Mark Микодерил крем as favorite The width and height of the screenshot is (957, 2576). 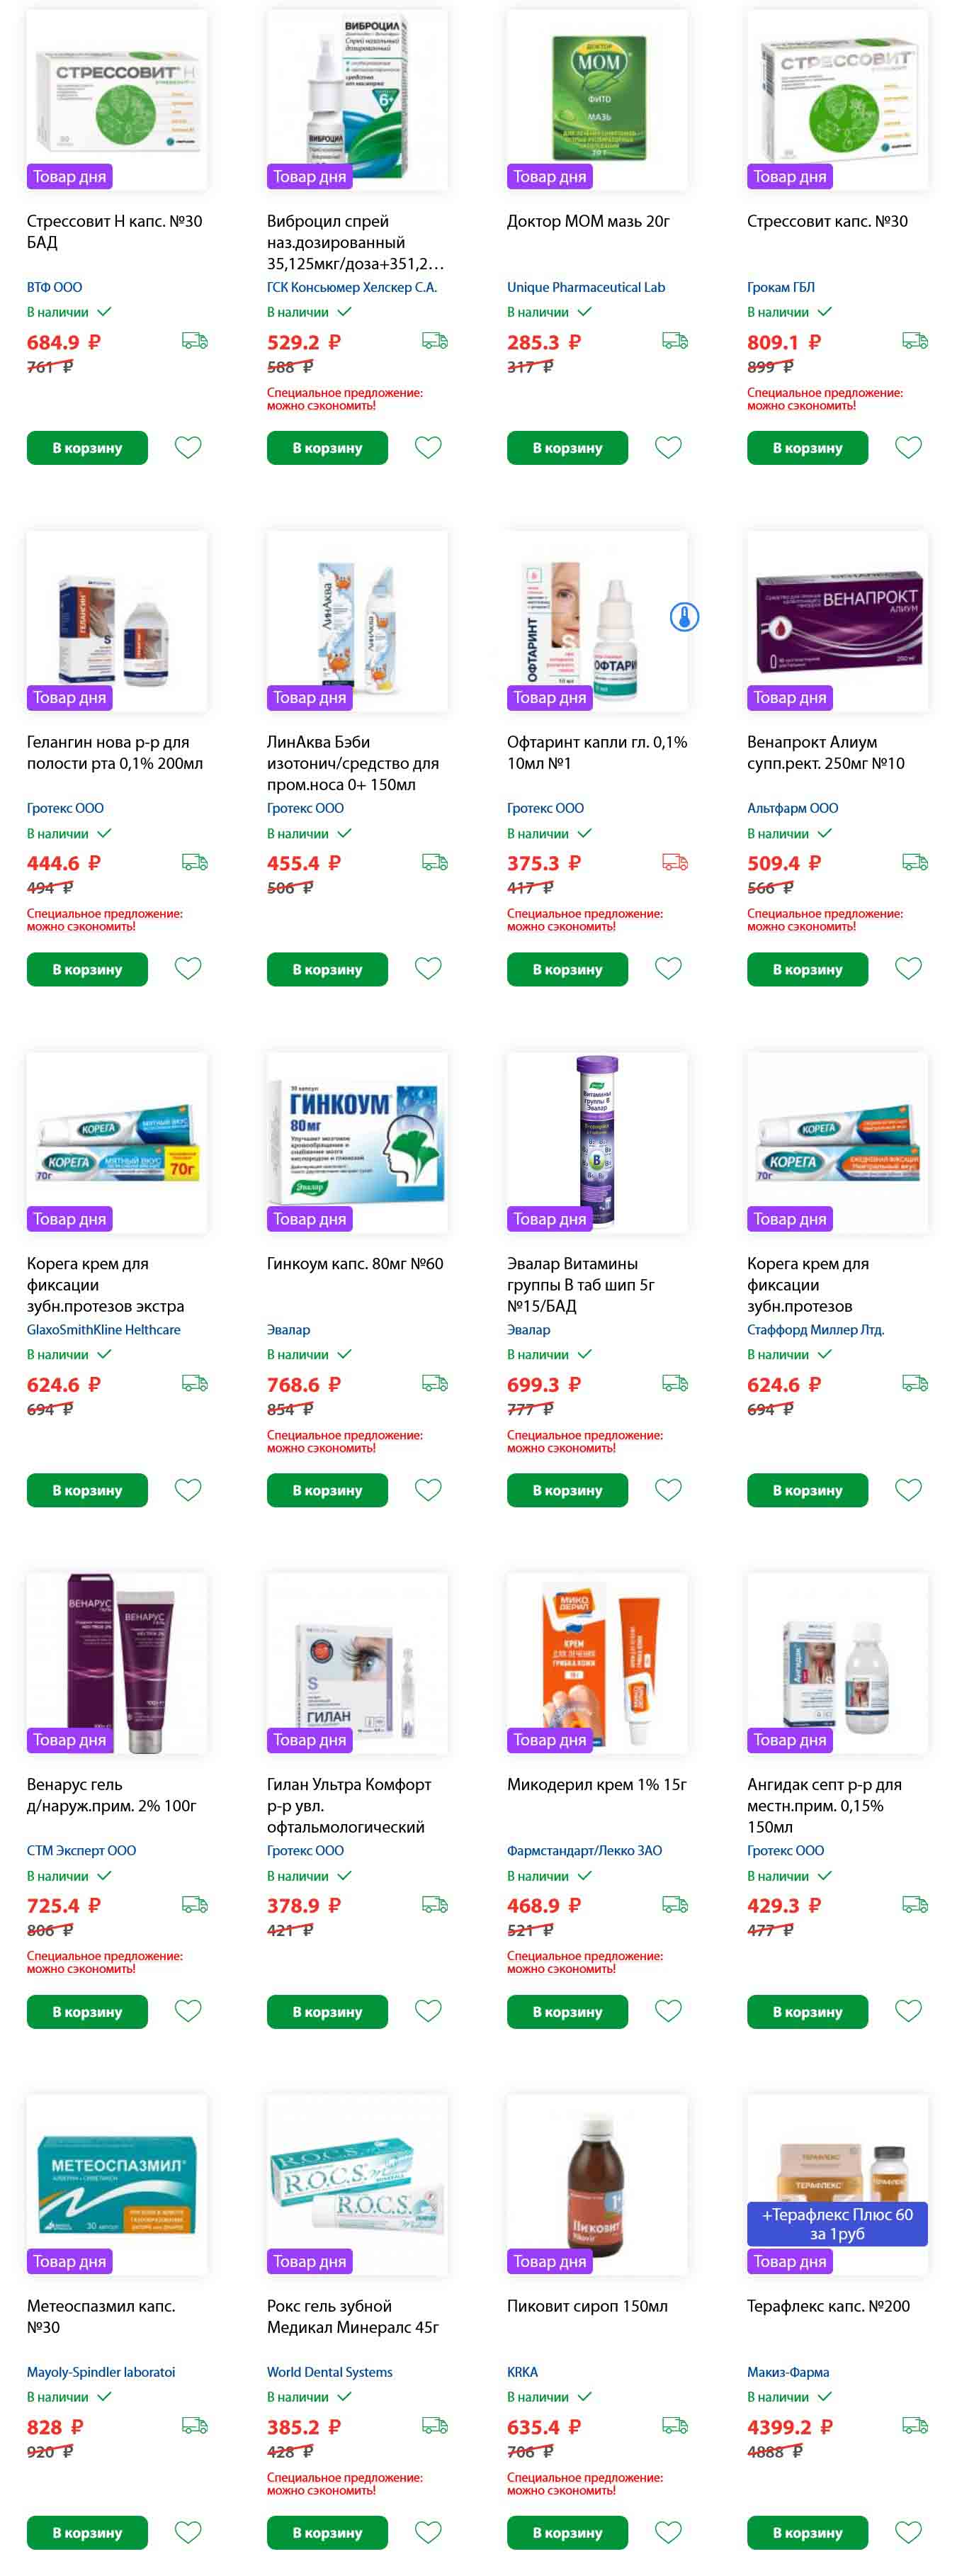668,2010
